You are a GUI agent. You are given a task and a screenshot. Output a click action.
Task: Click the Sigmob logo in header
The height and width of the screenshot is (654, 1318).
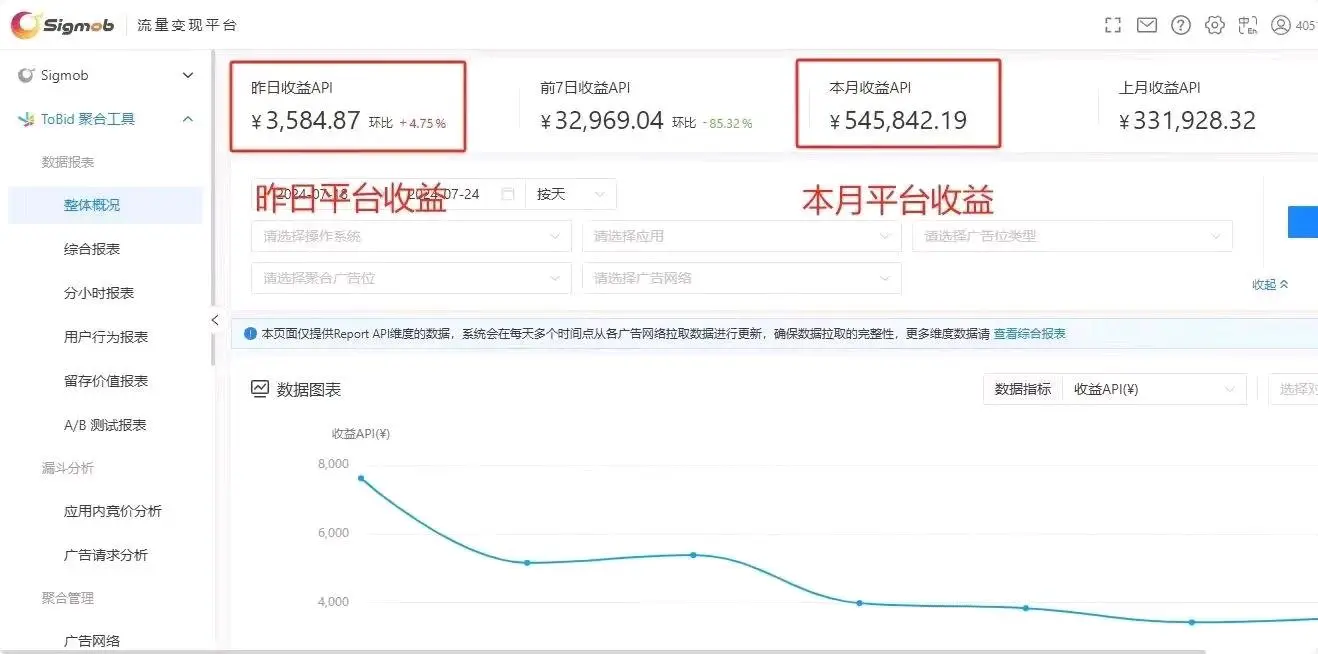coord(62,25)
